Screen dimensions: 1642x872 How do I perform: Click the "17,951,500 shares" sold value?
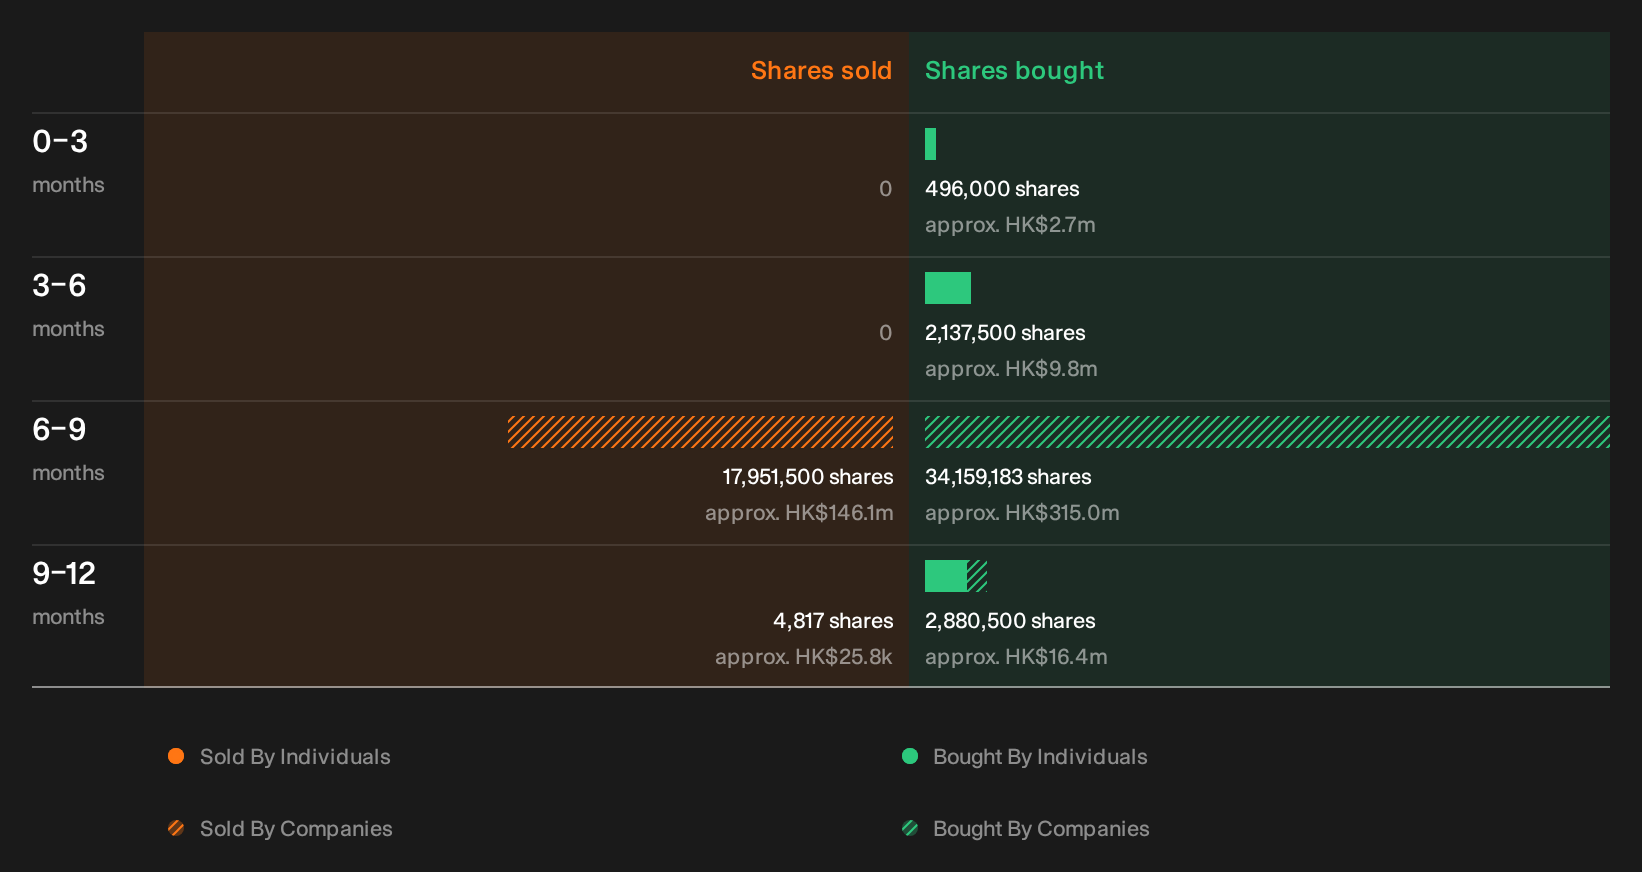[808, 477]
